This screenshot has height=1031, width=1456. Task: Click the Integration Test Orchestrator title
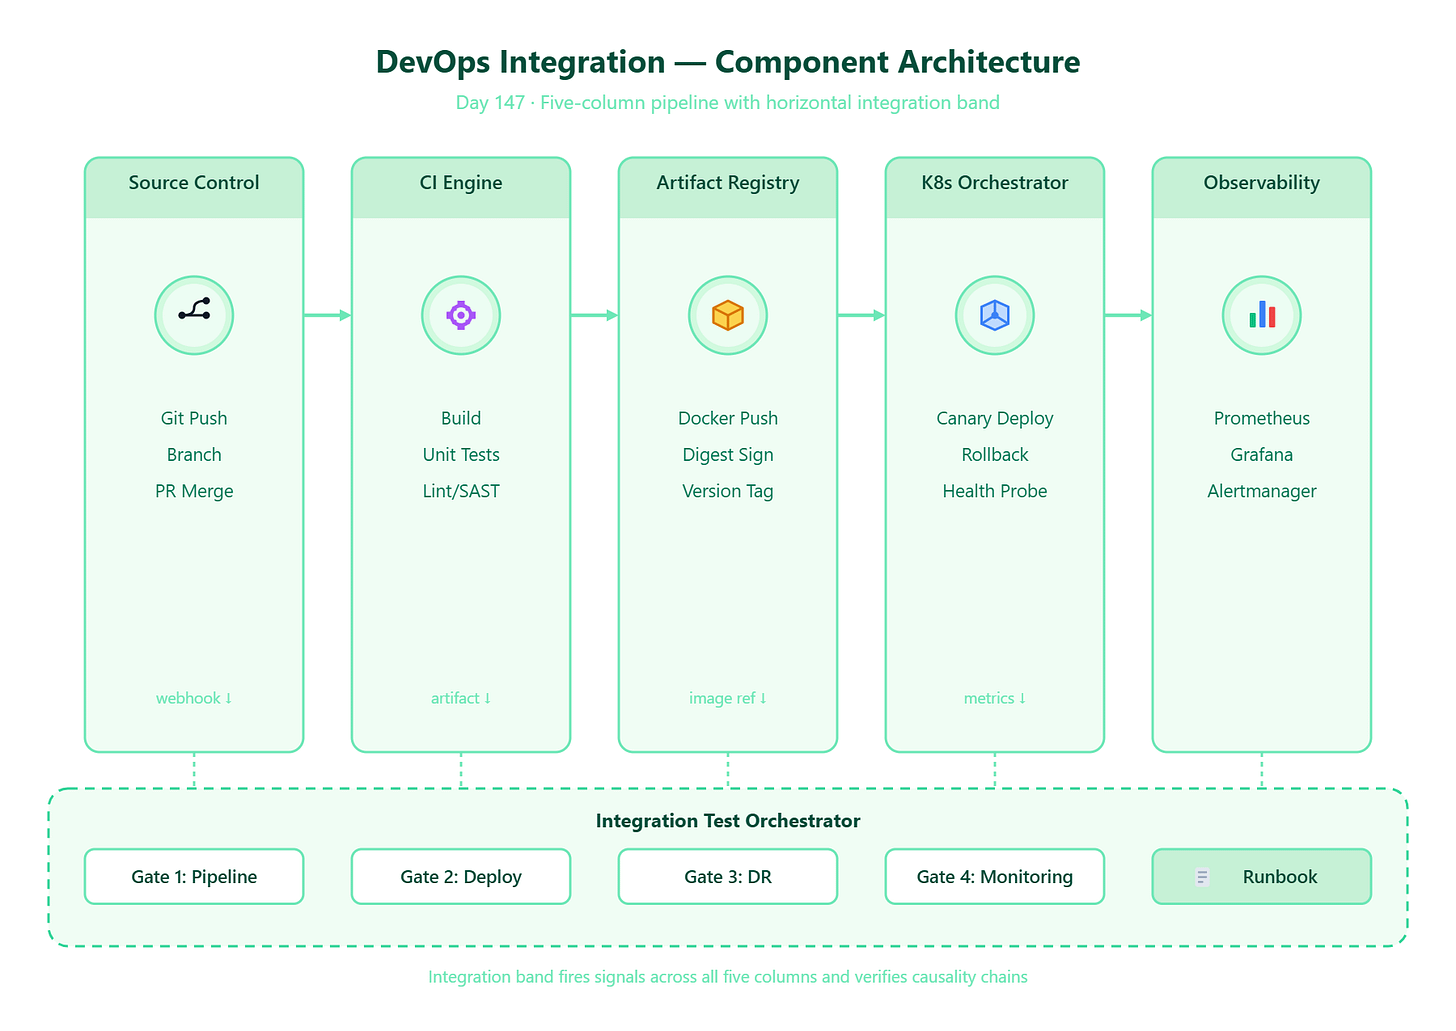pyautogui.click(x=728, y=821)
